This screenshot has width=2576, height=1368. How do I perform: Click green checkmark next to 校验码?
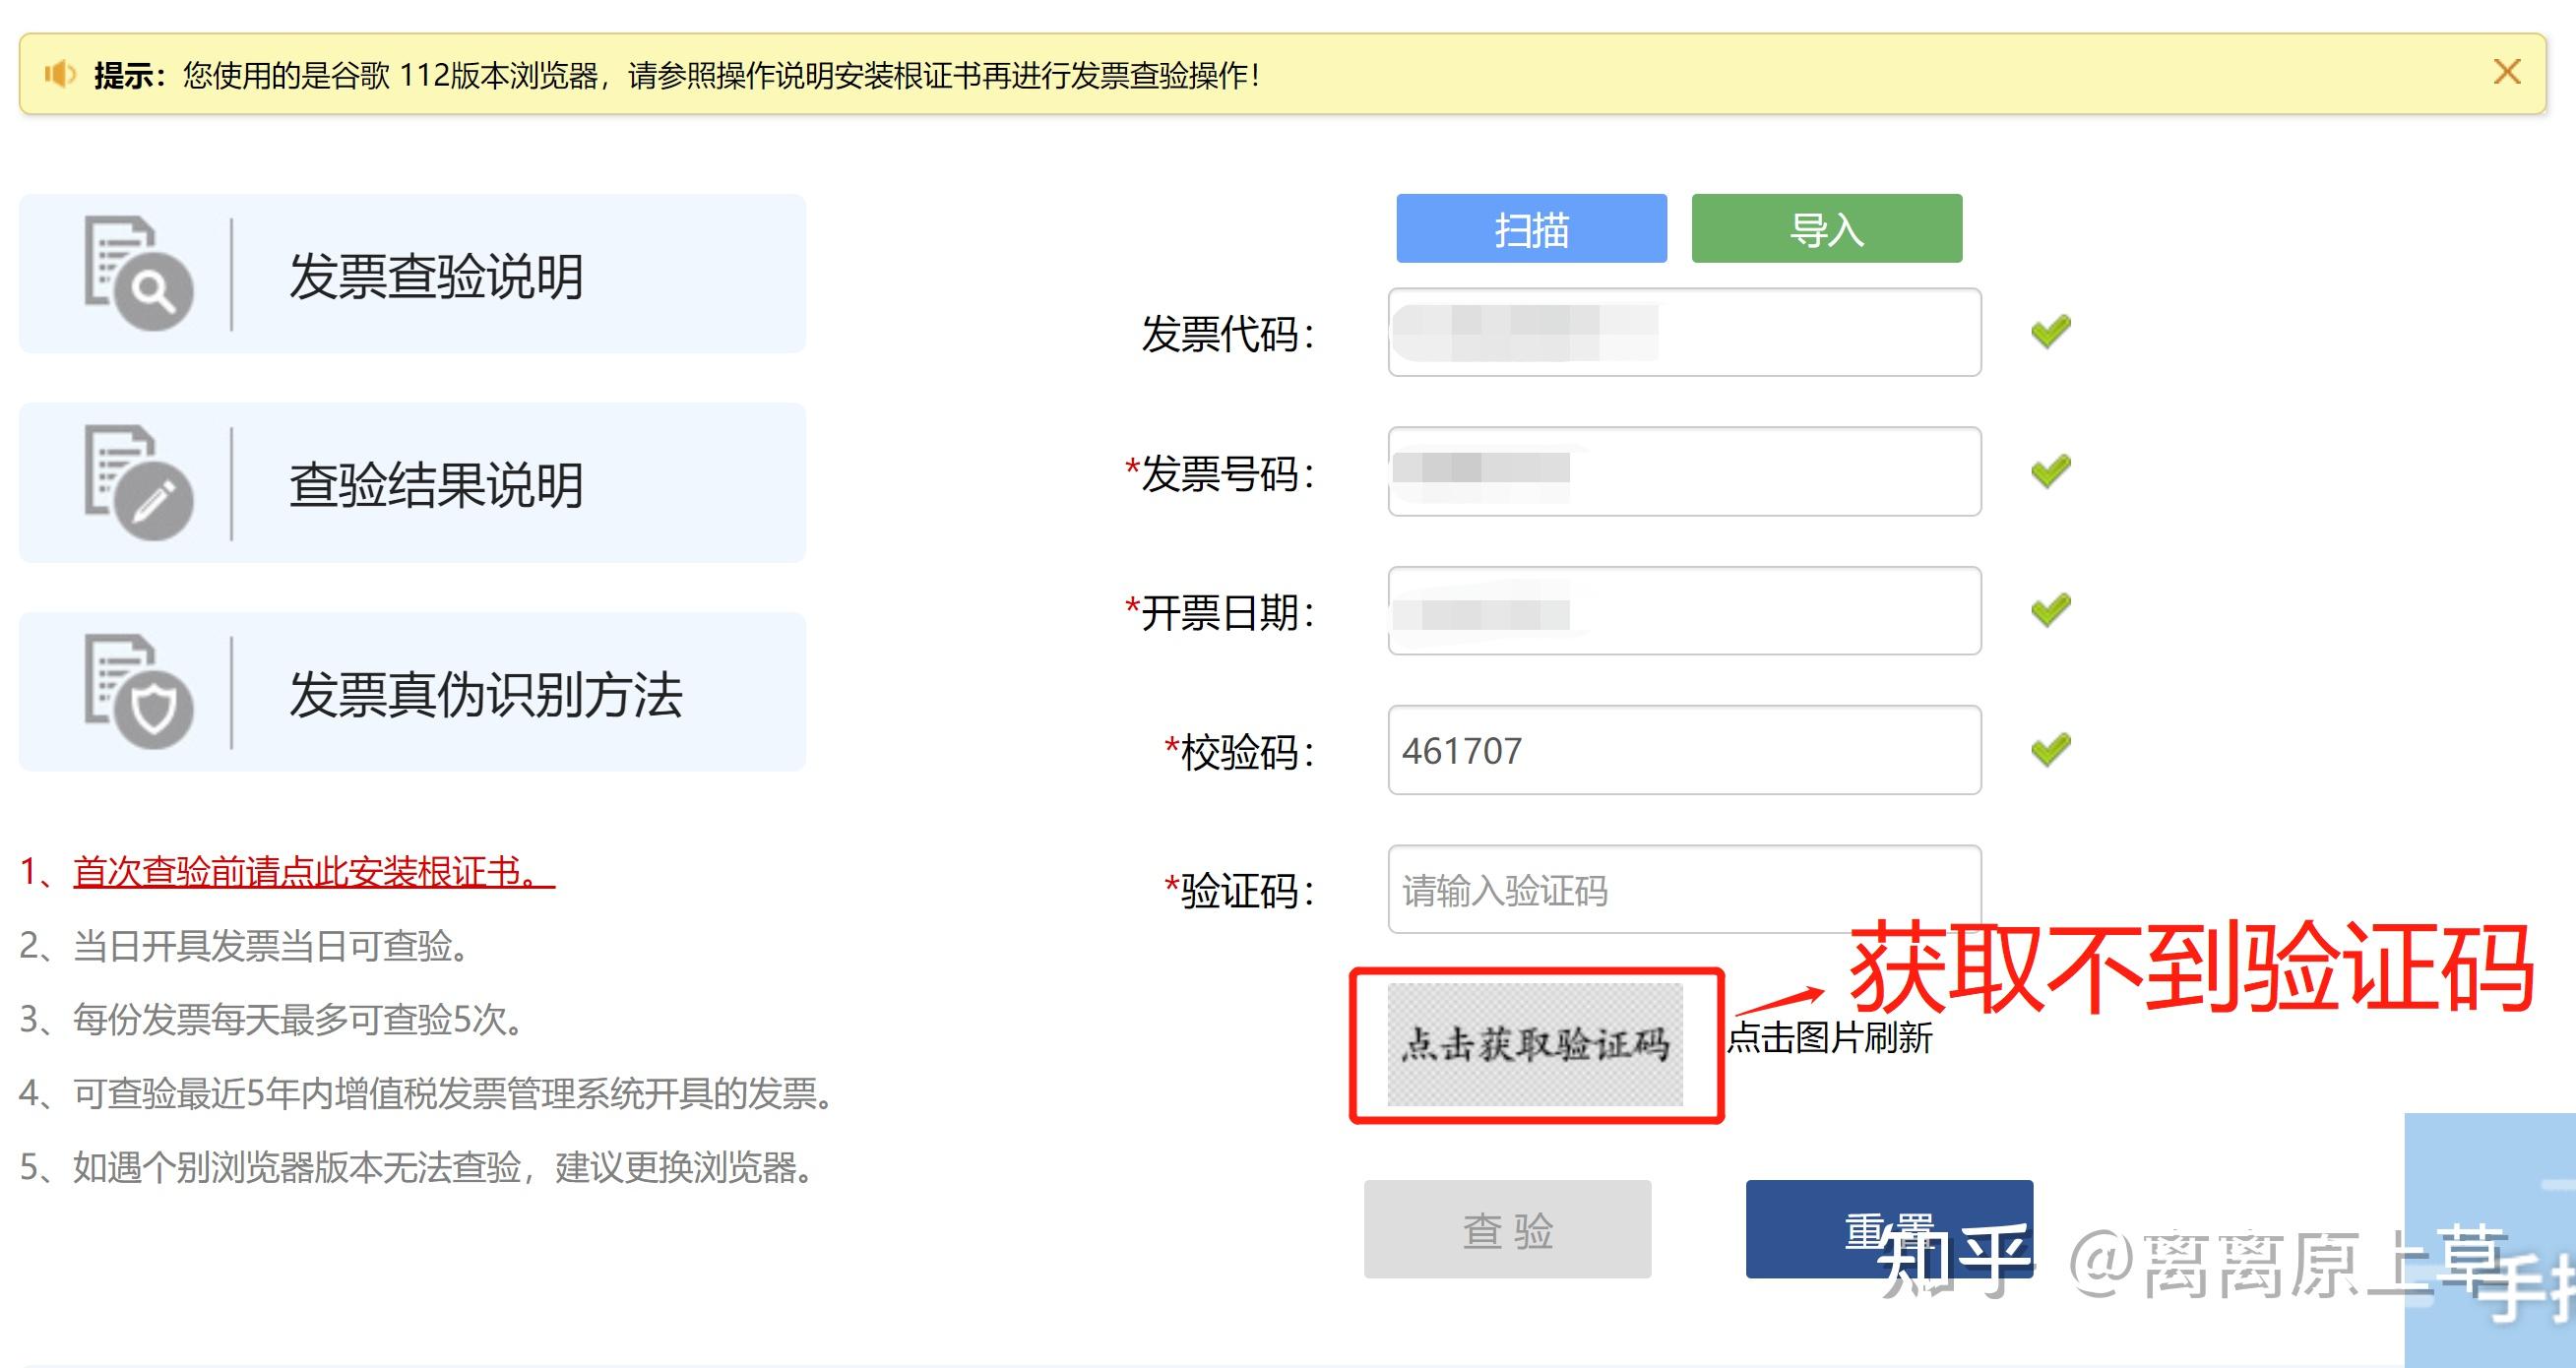(x=2050, y=749)
